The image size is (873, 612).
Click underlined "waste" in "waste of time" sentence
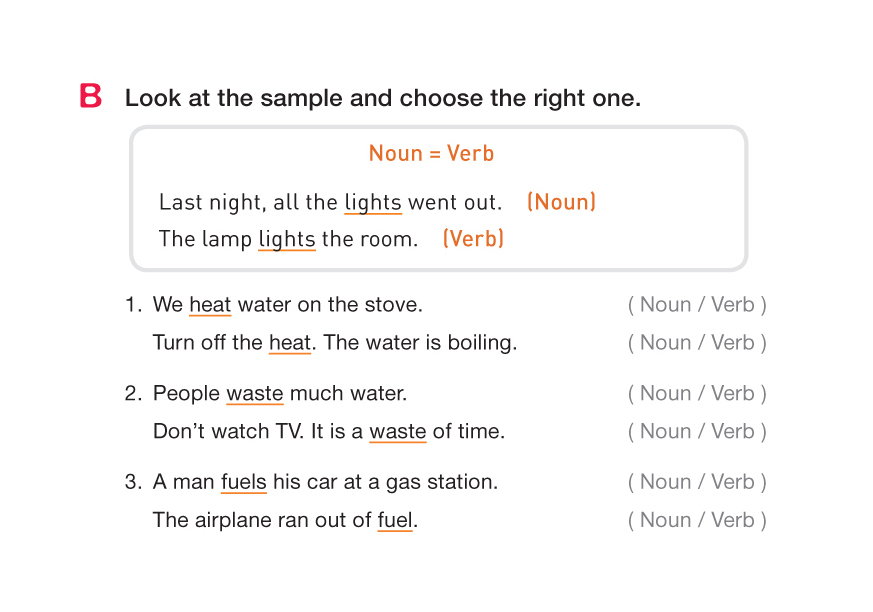click(398, 432)
